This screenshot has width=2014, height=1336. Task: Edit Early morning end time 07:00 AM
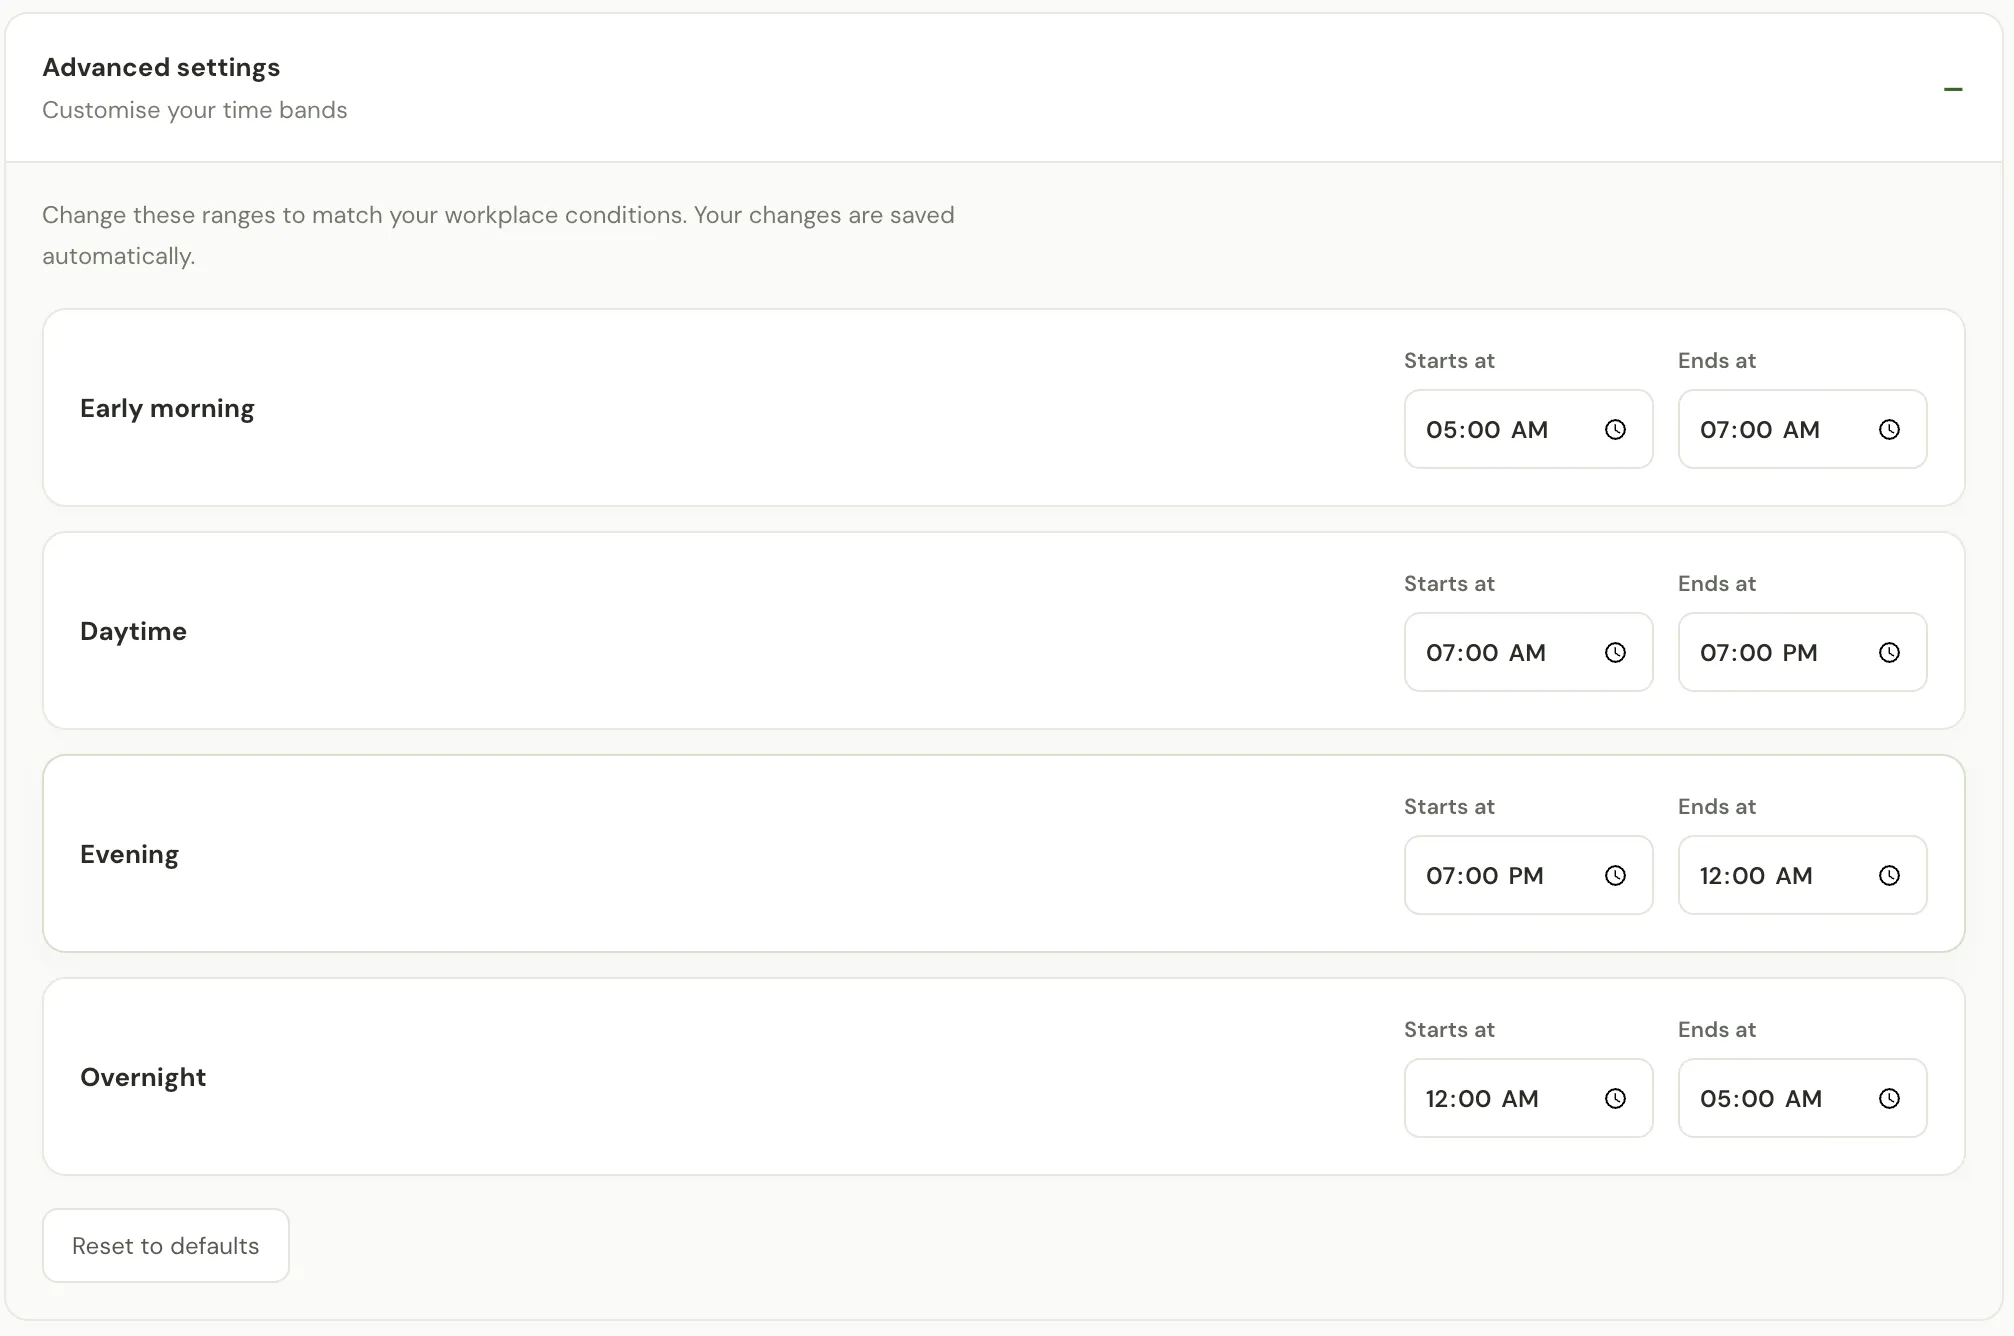pos(1802,429)
